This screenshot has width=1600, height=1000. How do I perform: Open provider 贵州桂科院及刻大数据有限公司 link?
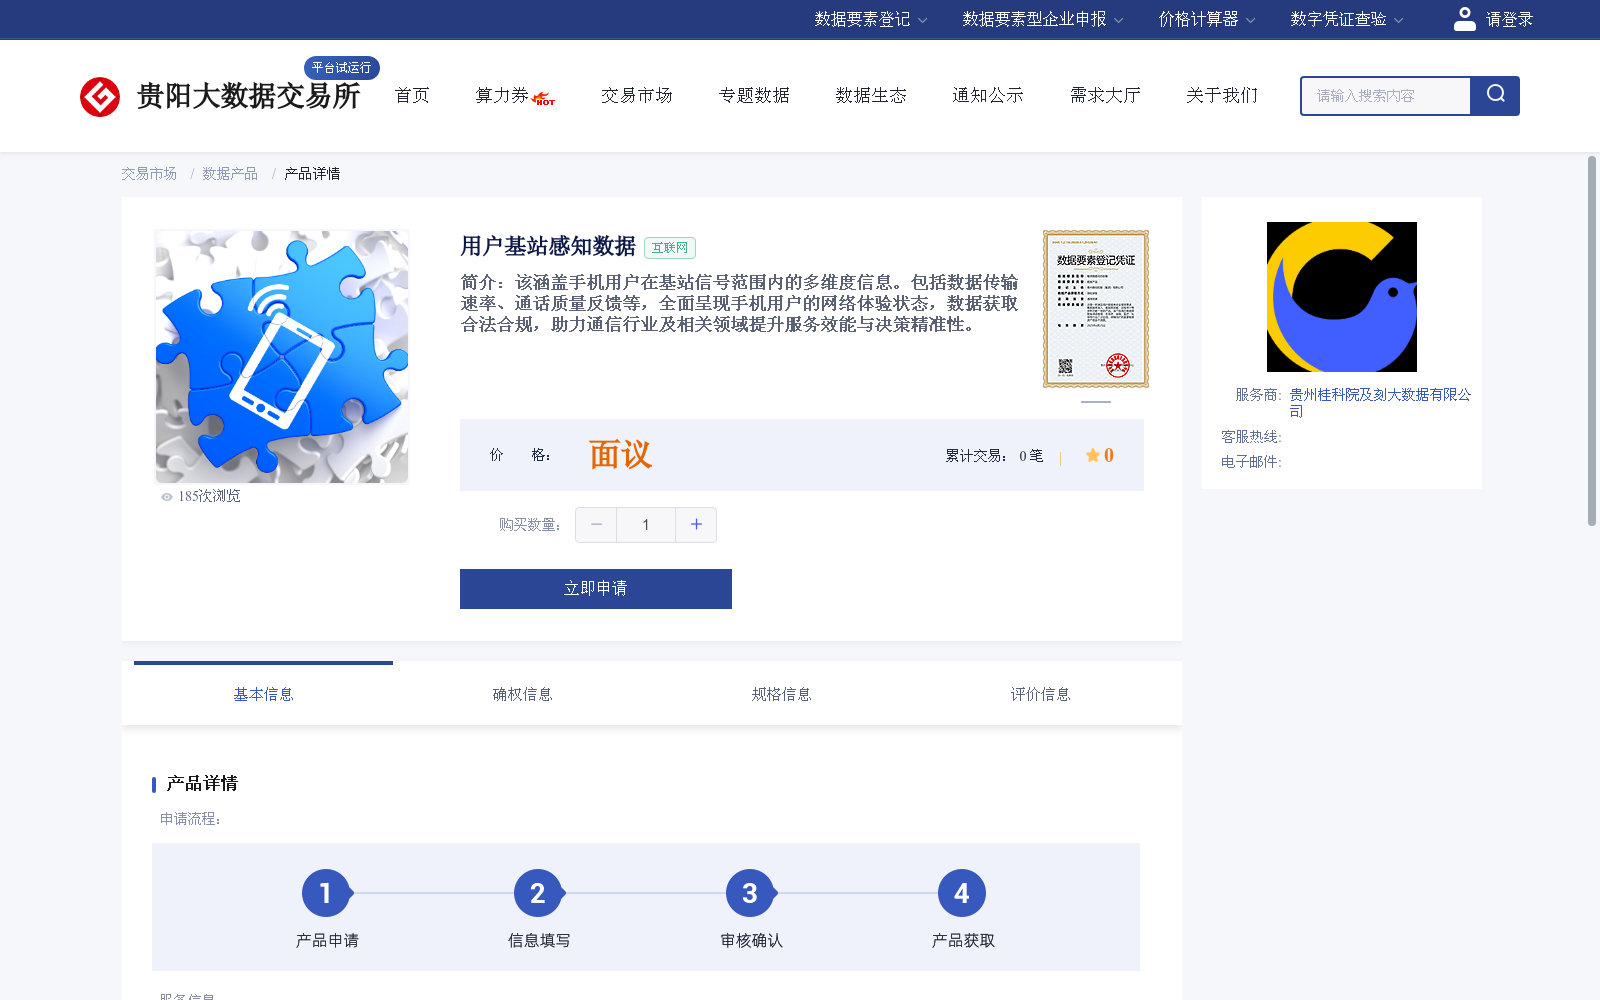(1380, 402)
